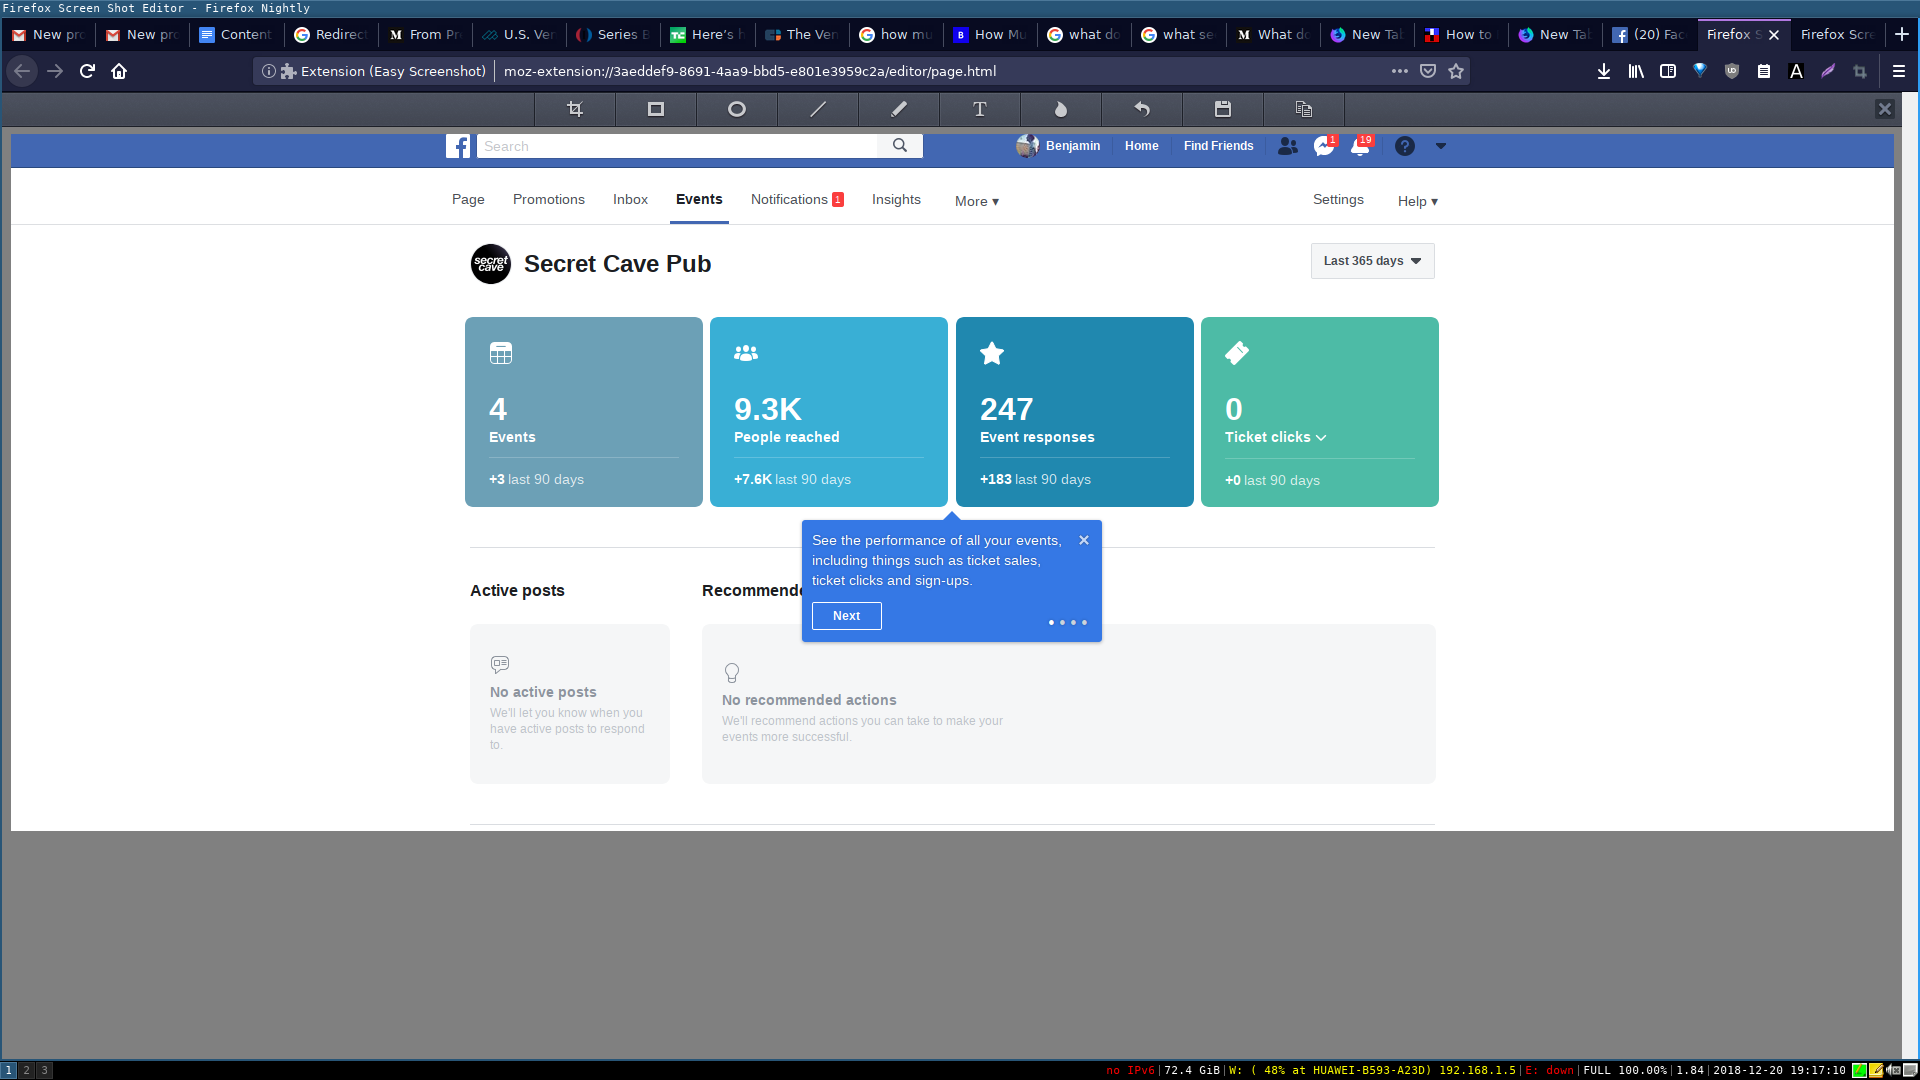The width and height of the screenshot is (1920, 1080).
Task: Click the Facebook logo
Action: click(458, 146)
